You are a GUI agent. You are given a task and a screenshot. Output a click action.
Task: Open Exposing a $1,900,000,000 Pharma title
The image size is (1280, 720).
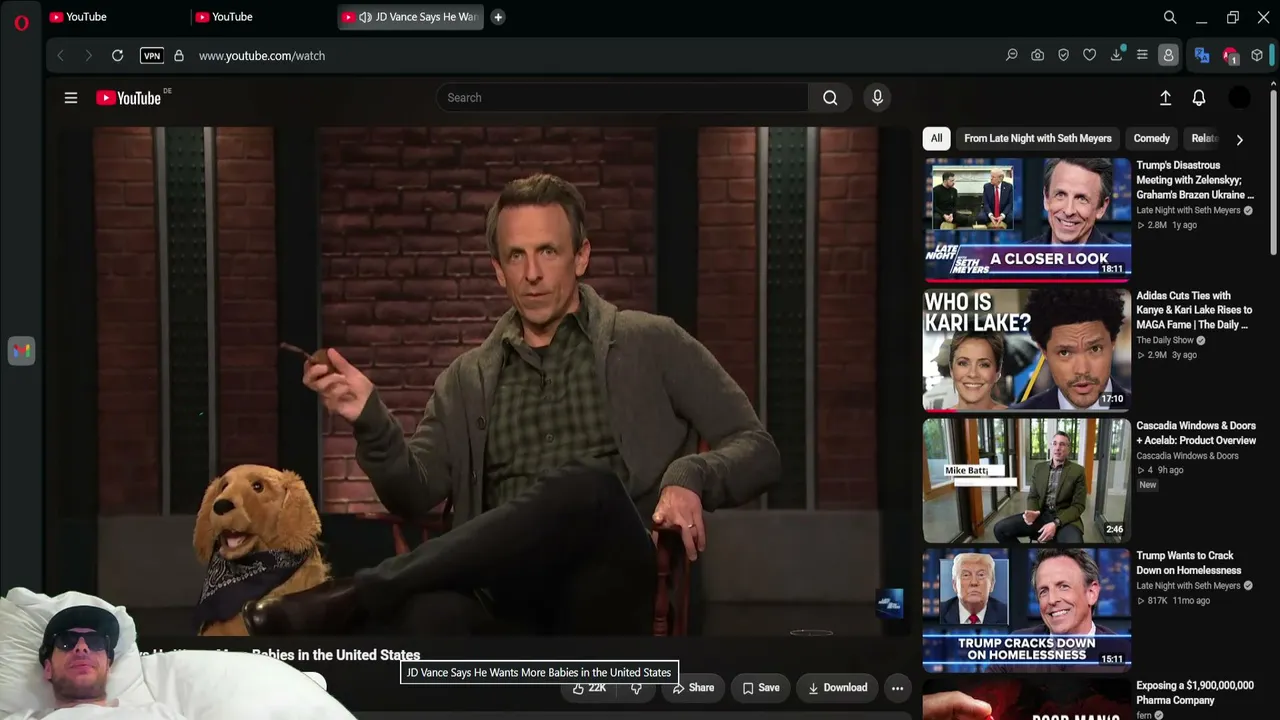[x=1195, y=693]
